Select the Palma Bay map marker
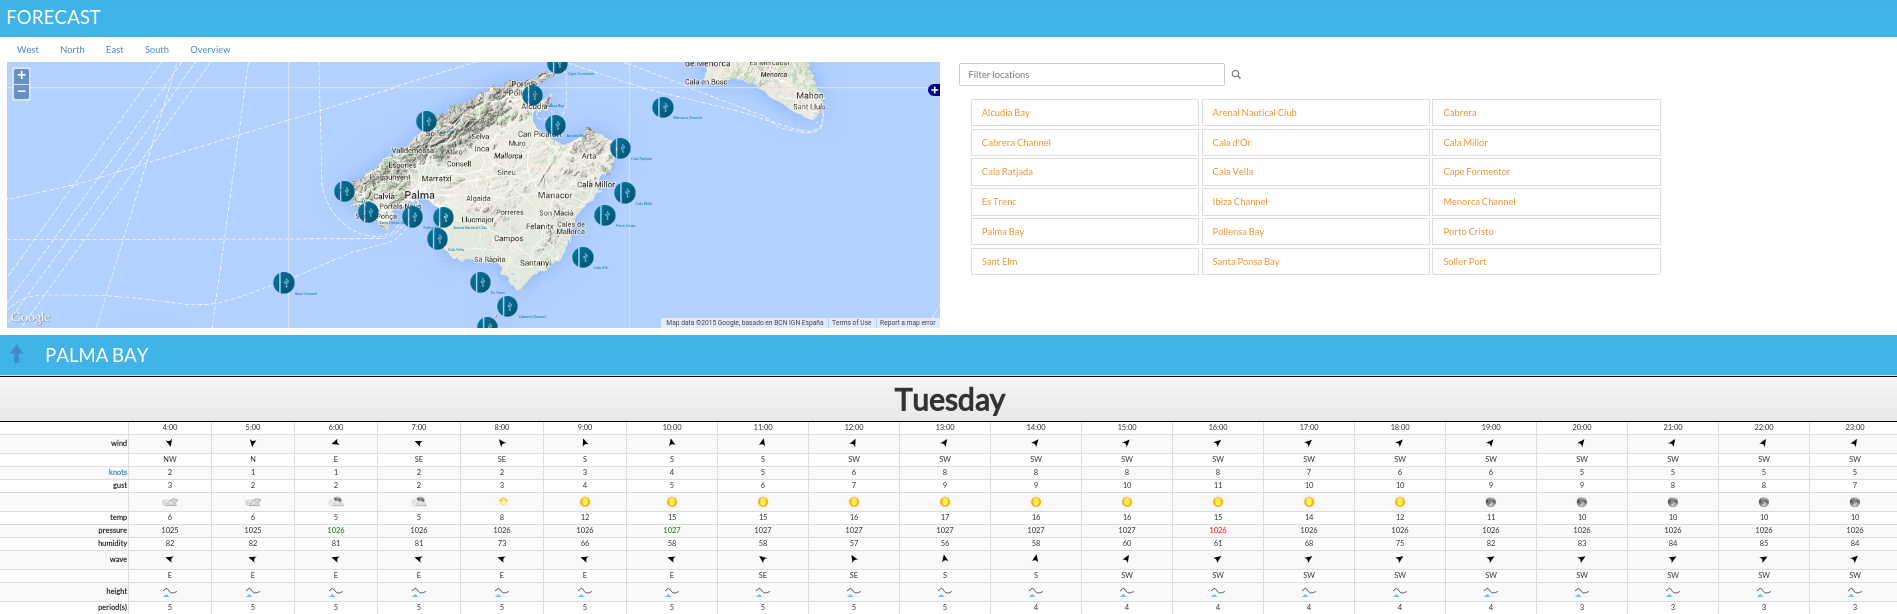This screenshot has height=614, width=1897. [x=412, y=217]
